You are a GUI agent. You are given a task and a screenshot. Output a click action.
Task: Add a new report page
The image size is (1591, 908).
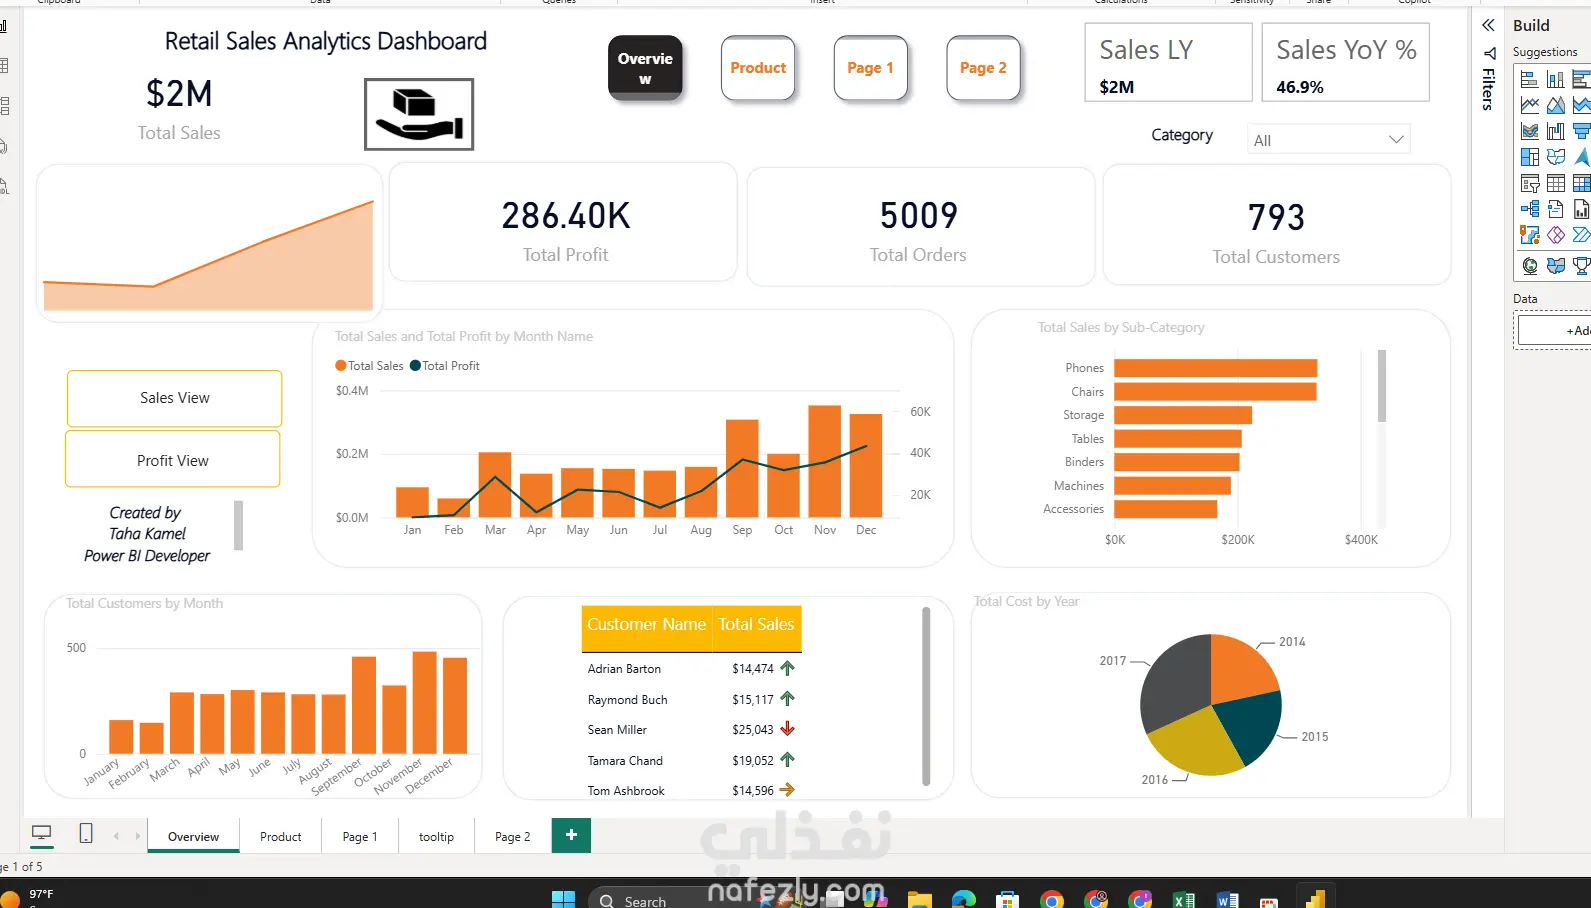coord(571,835)
